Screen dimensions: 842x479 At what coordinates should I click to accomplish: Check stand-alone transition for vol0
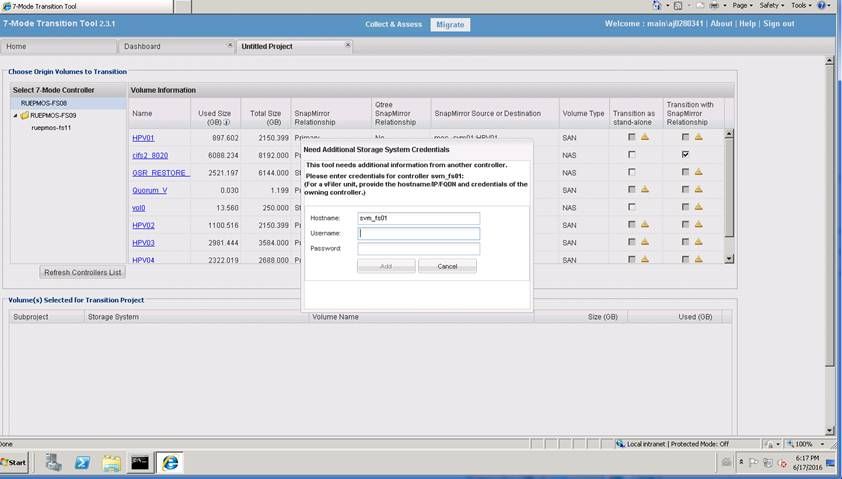tap(631, 208)
